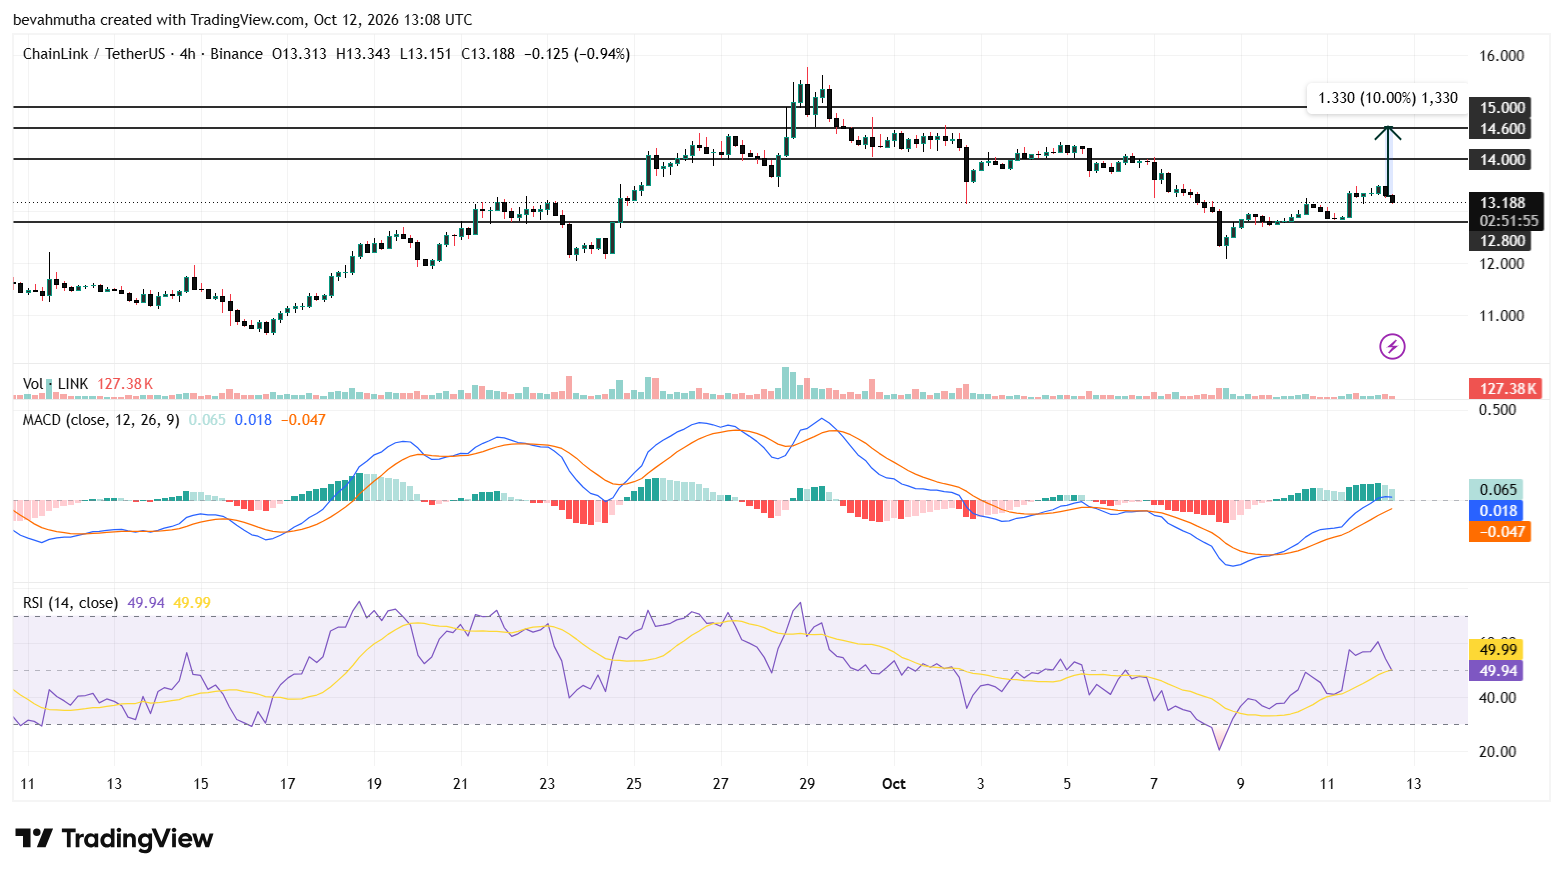Screen dimensions: 1563x876
Task: Click the close price value C13.188
Action: pyautogui.click(x=488, y=54)
